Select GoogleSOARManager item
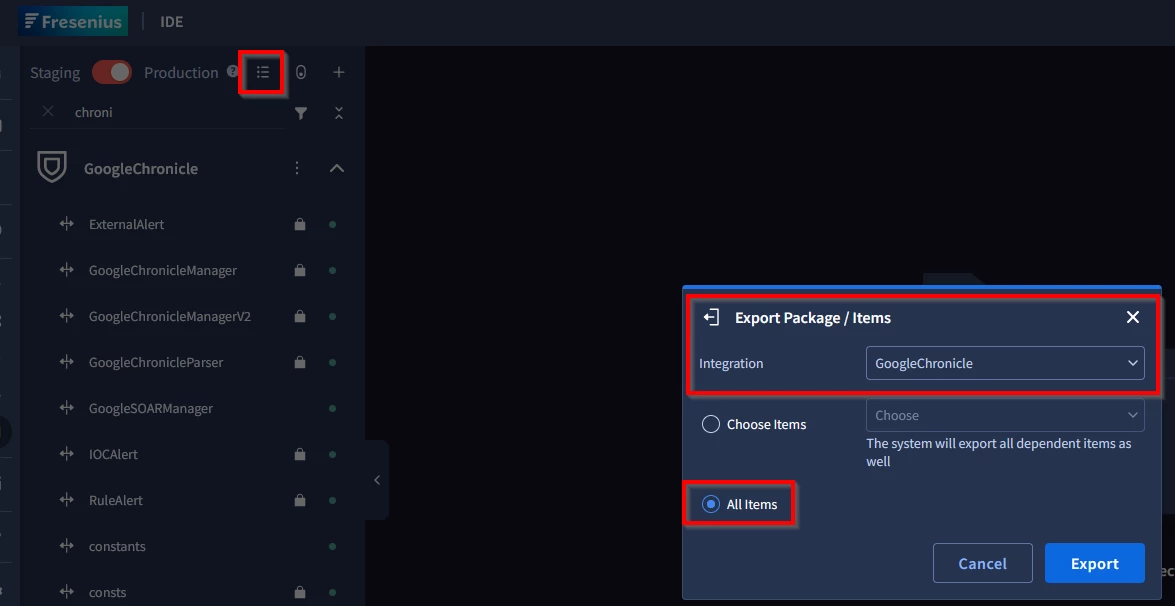This screenshot has height=606, width=1175. pos(151,408)
